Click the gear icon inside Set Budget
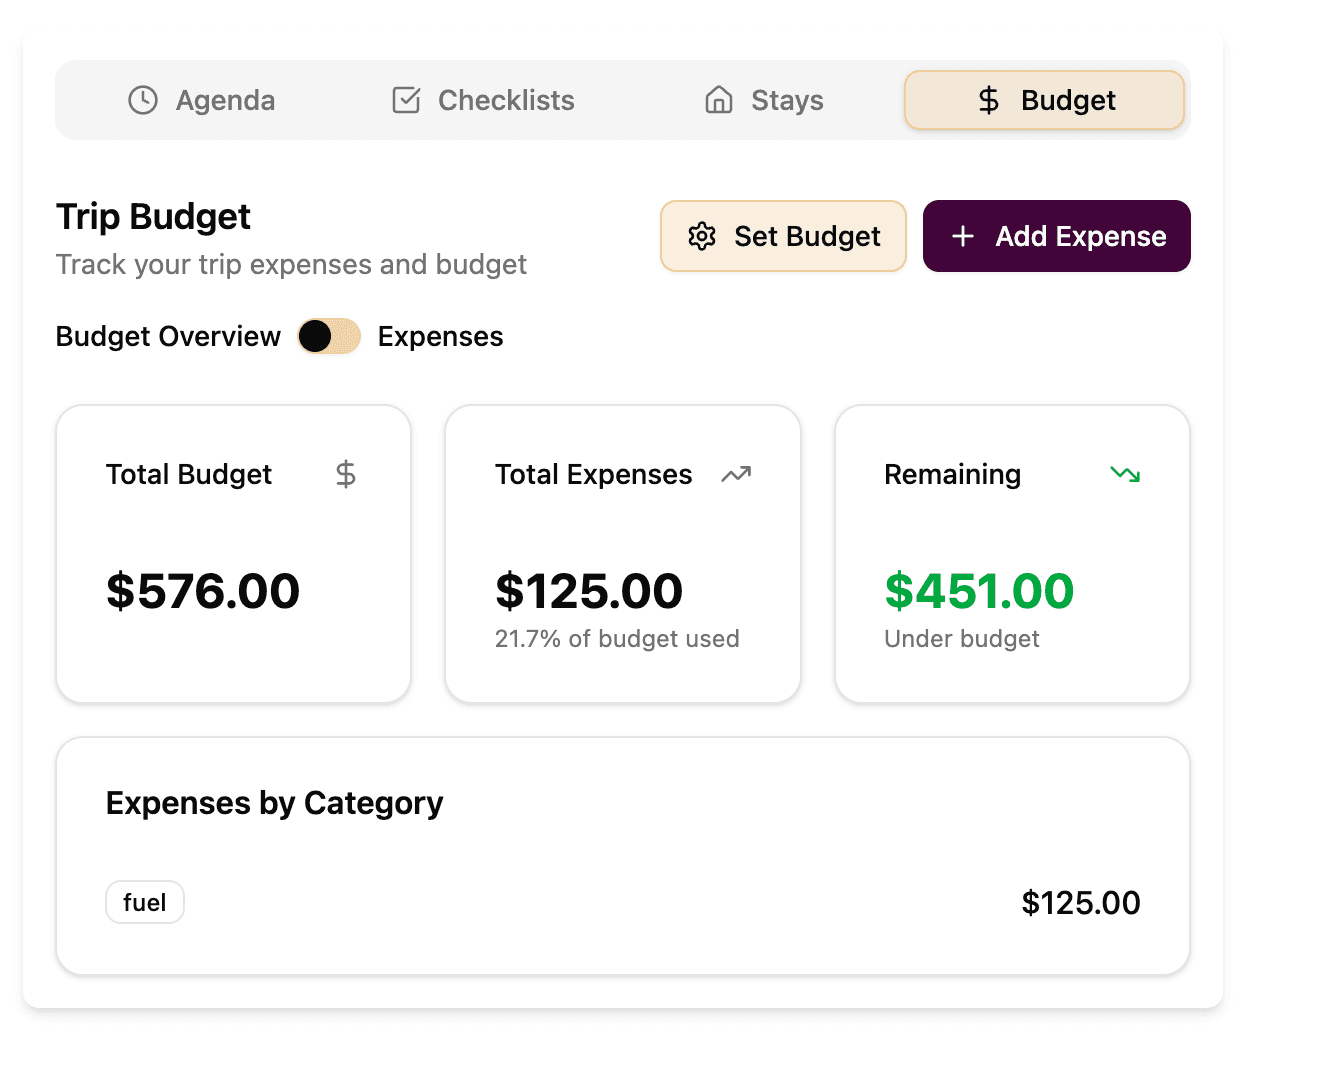 (x=703, y=236)
